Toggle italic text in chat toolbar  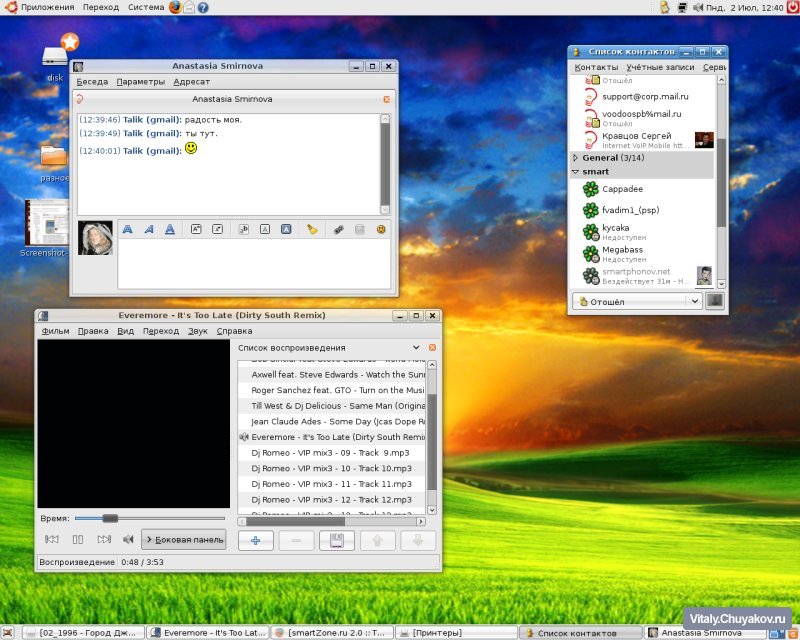click(x=149, y=230)
